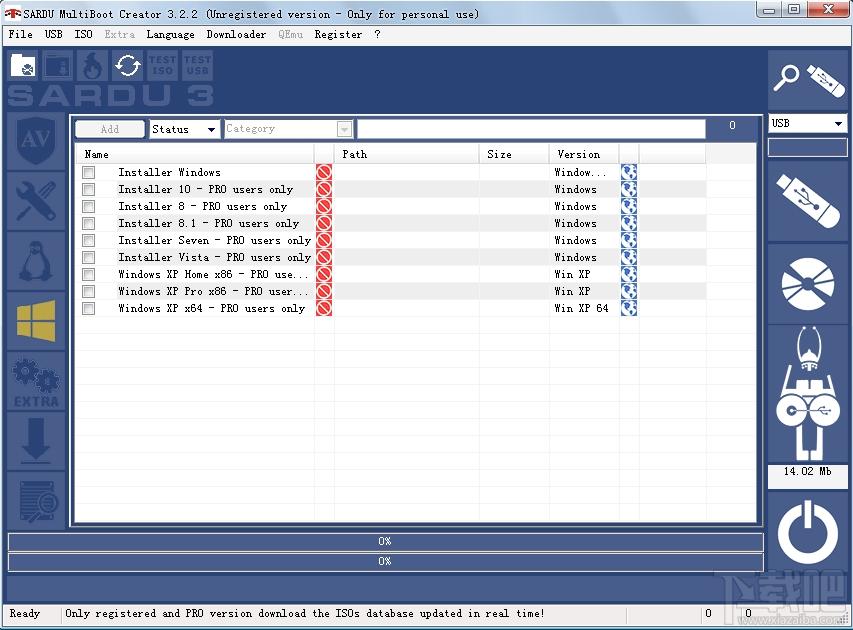
Task: Click the download arrow sidebar icon
Action: [x=36, y=441]
